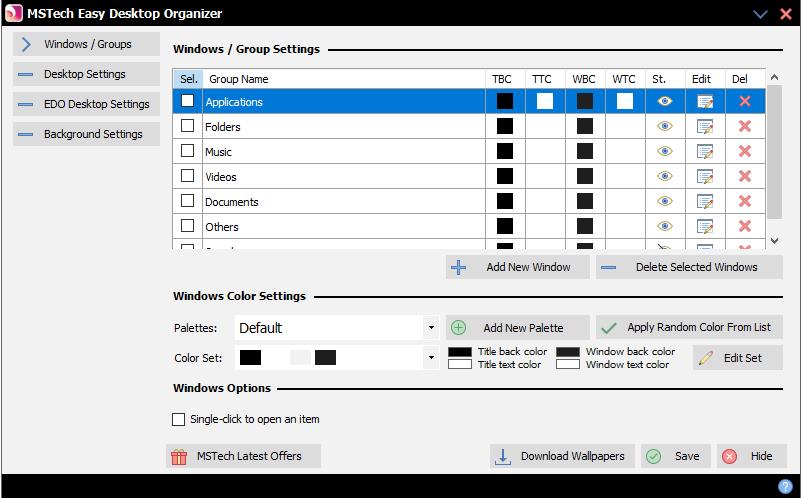Toggle visibility eye for Folders group
Image resolution: width=801 pixels, height=498 pixels.
click(x=665, y=126)
